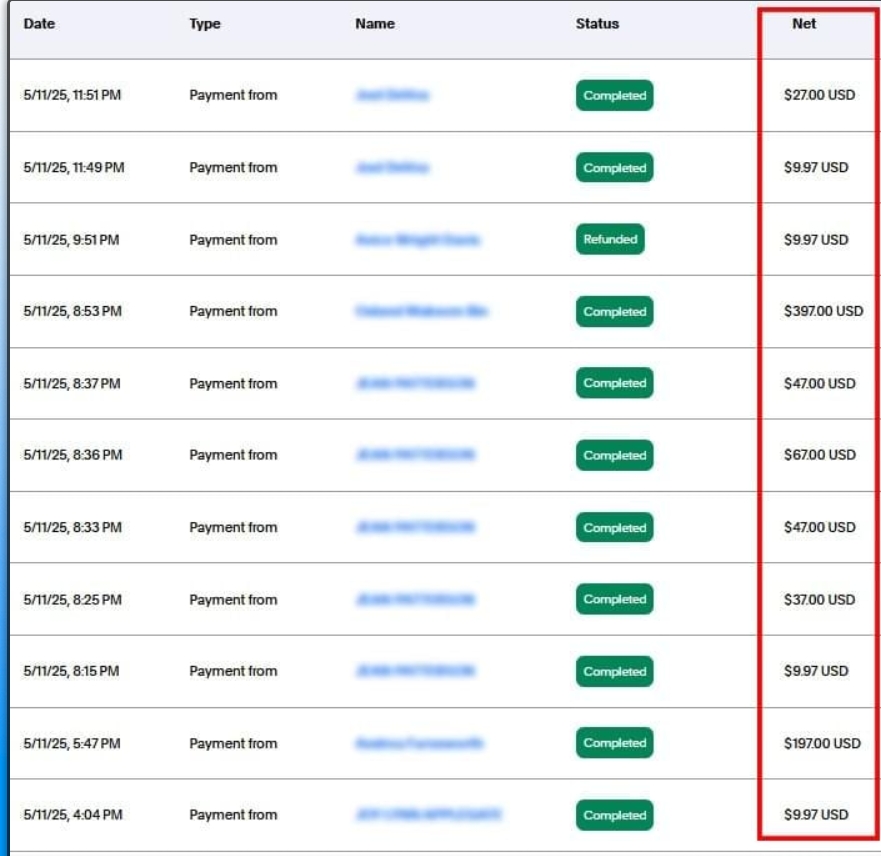
Task: Click the 5/11/25, 11:49 PM date cell
Action: click(74, 168)
